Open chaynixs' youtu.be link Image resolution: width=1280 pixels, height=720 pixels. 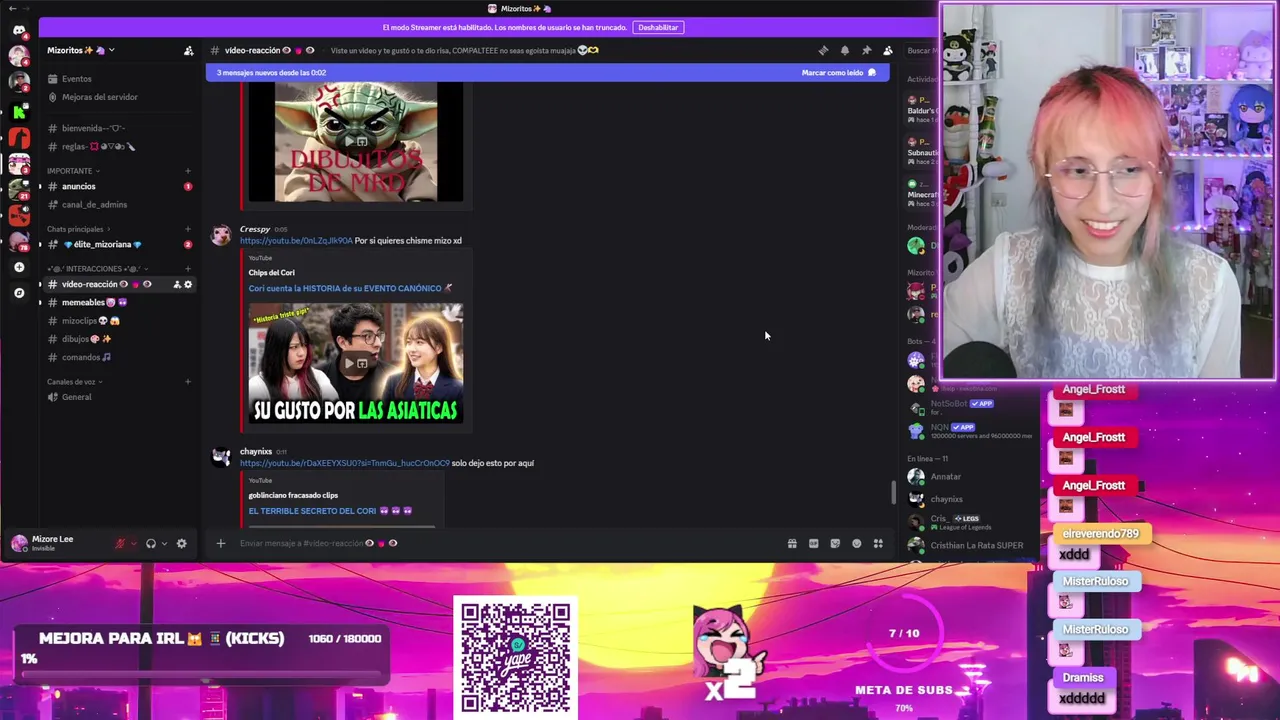coord(344,463)
